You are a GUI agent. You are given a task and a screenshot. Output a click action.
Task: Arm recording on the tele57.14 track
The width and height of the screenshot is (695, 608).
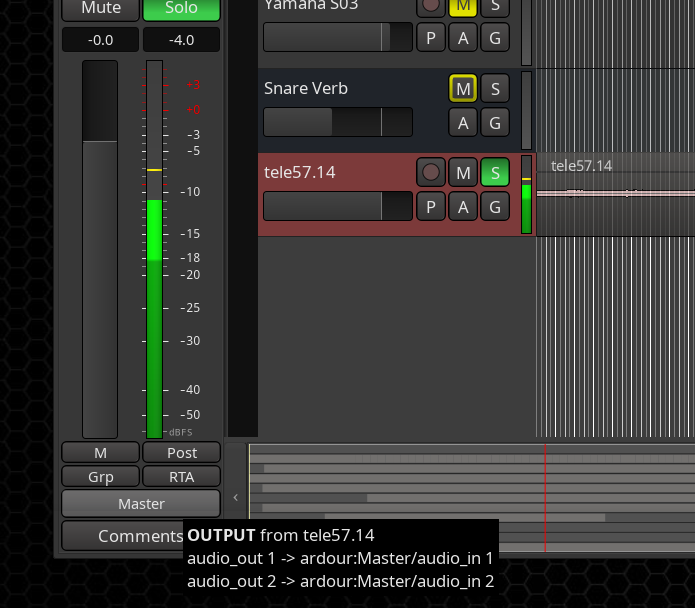[431, 172]
